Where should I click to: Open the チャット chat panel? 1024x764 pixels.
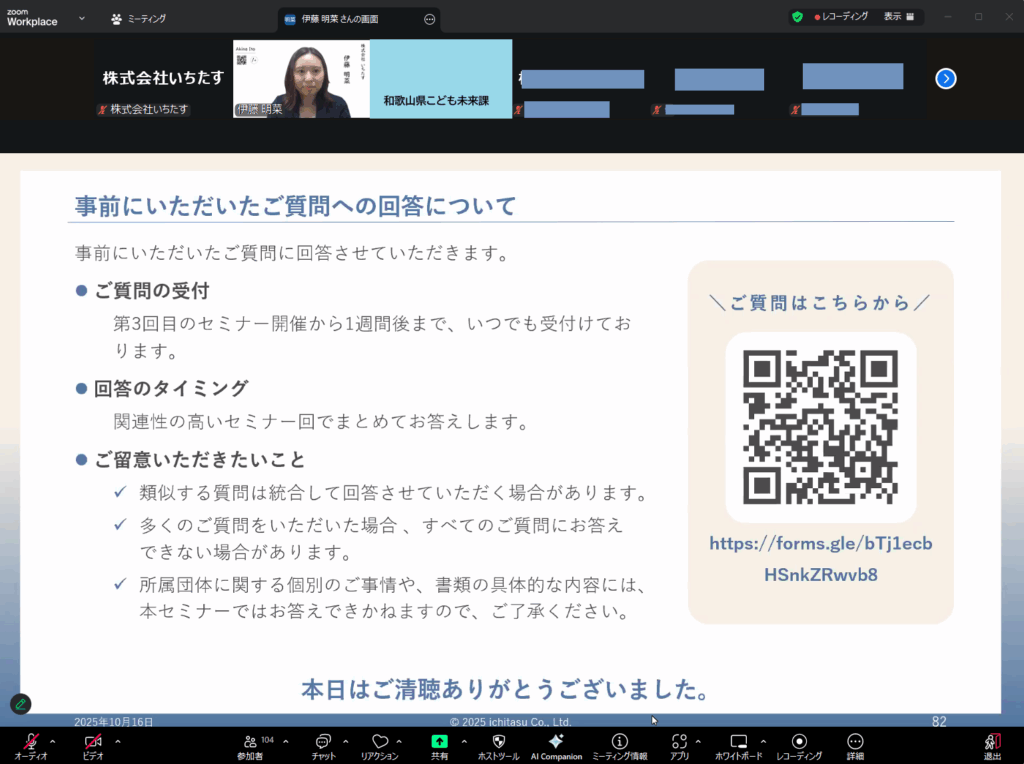[x=323, y=743]
